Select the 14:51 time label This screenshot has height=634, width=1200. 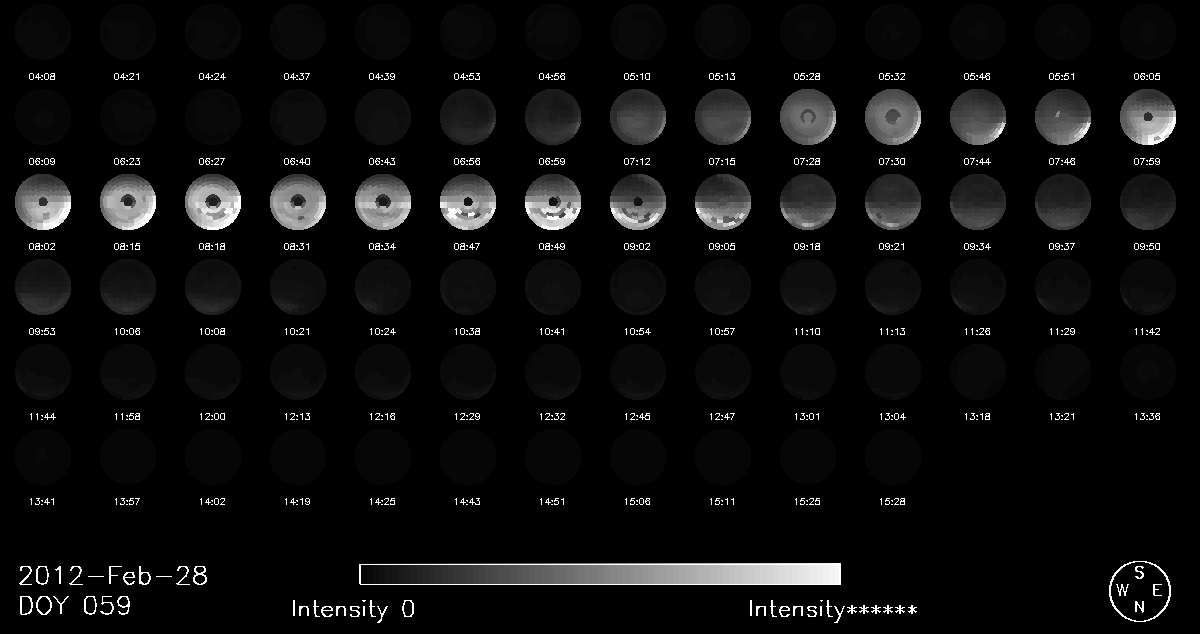[553, 501]
